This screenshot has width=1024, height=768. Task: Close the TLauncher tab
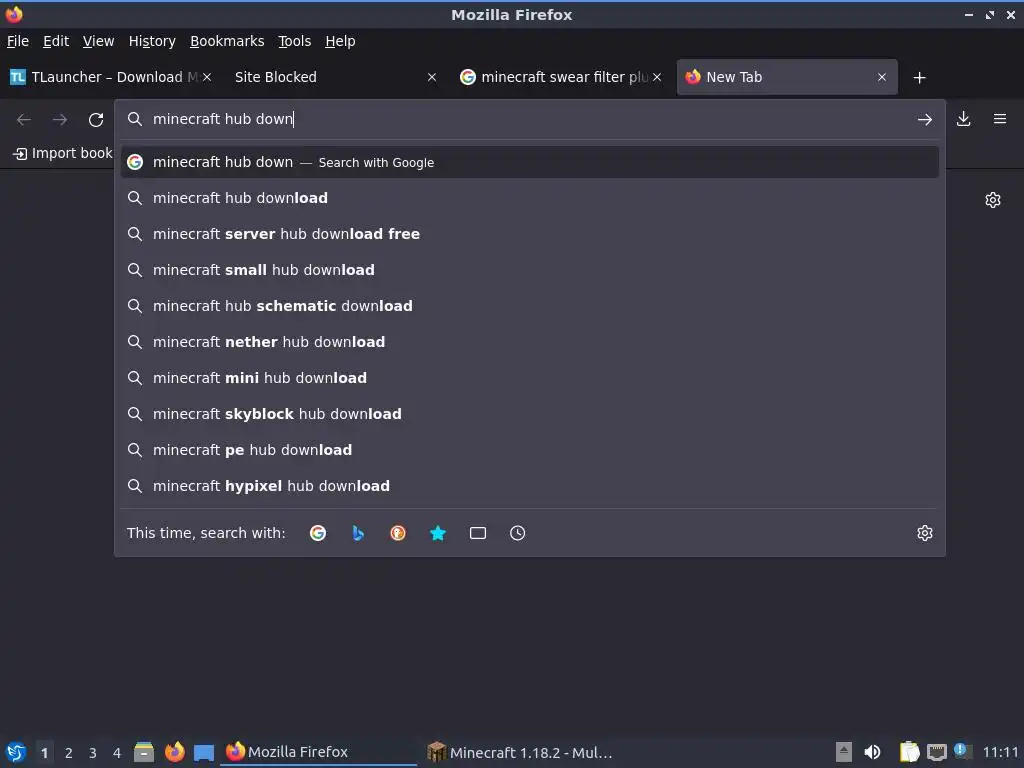207,77
